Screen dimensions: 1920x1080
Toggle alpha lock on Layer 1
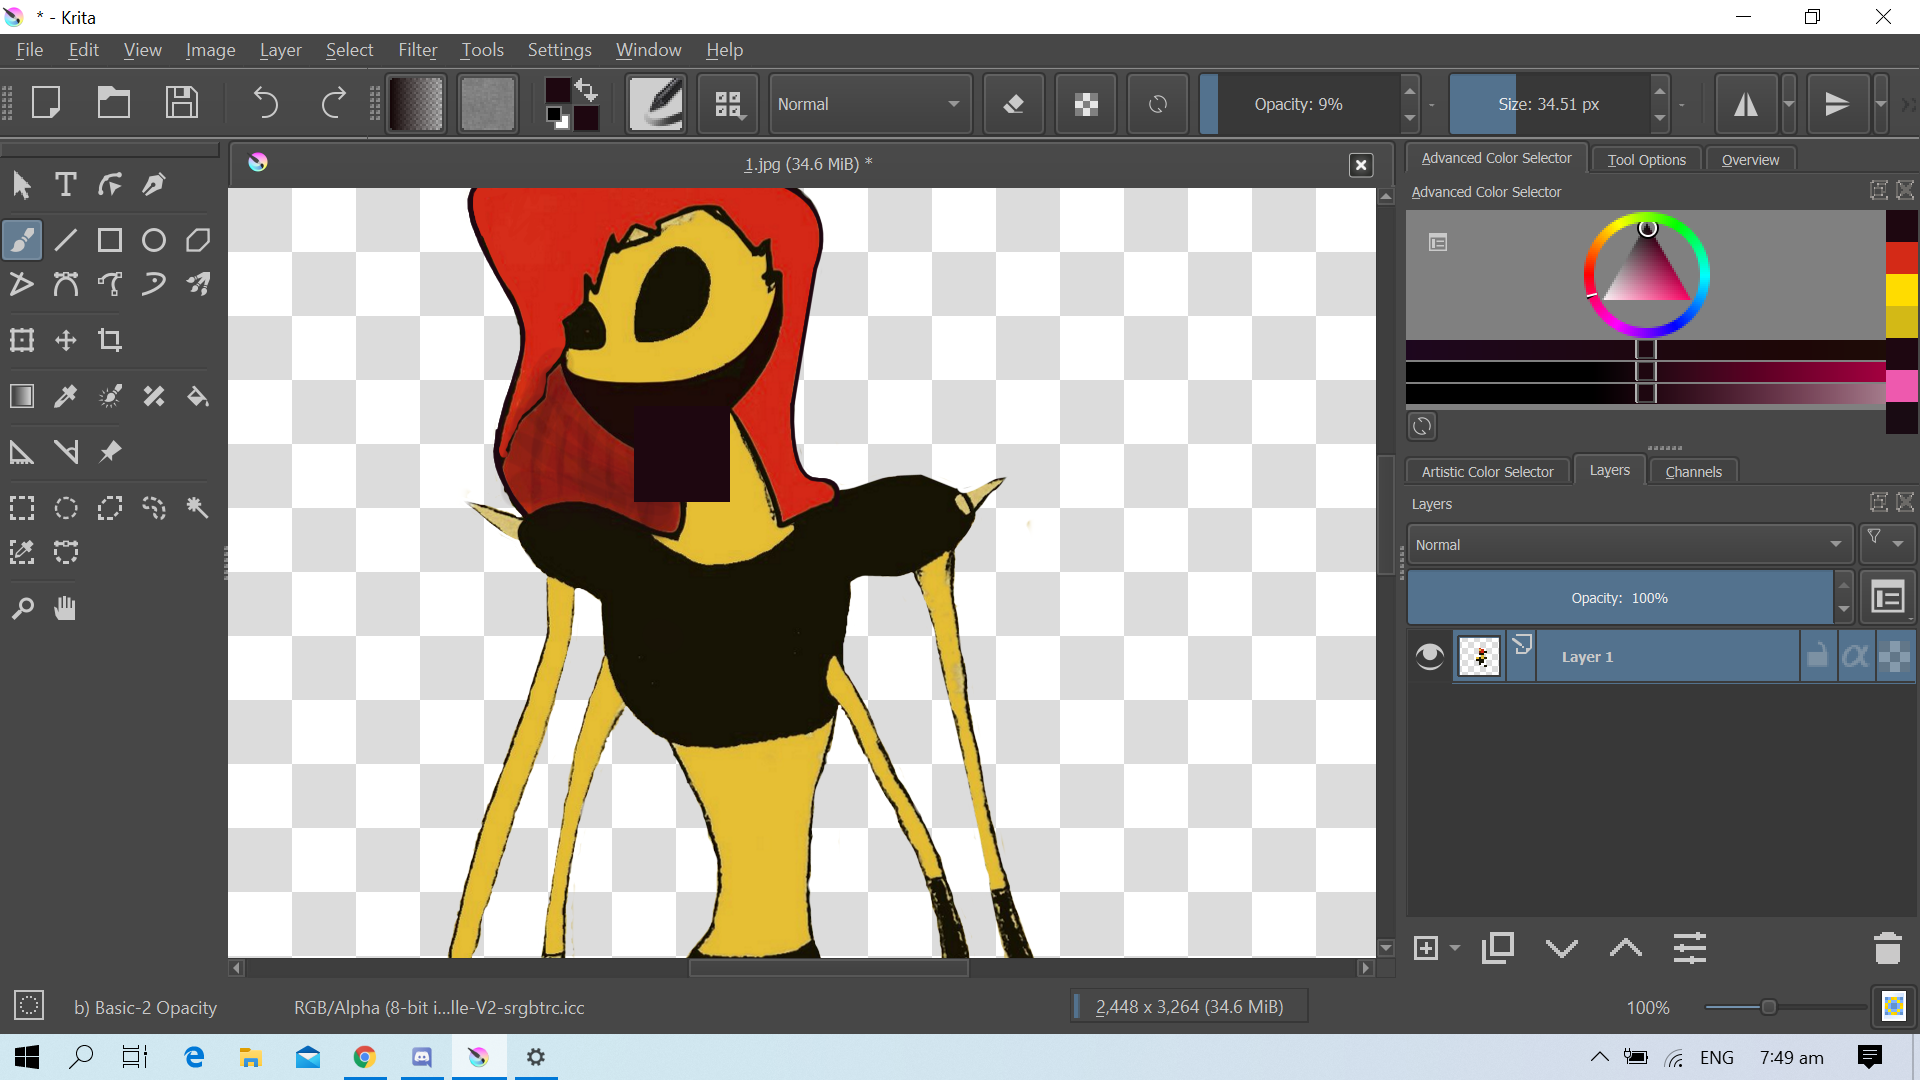1895,656
